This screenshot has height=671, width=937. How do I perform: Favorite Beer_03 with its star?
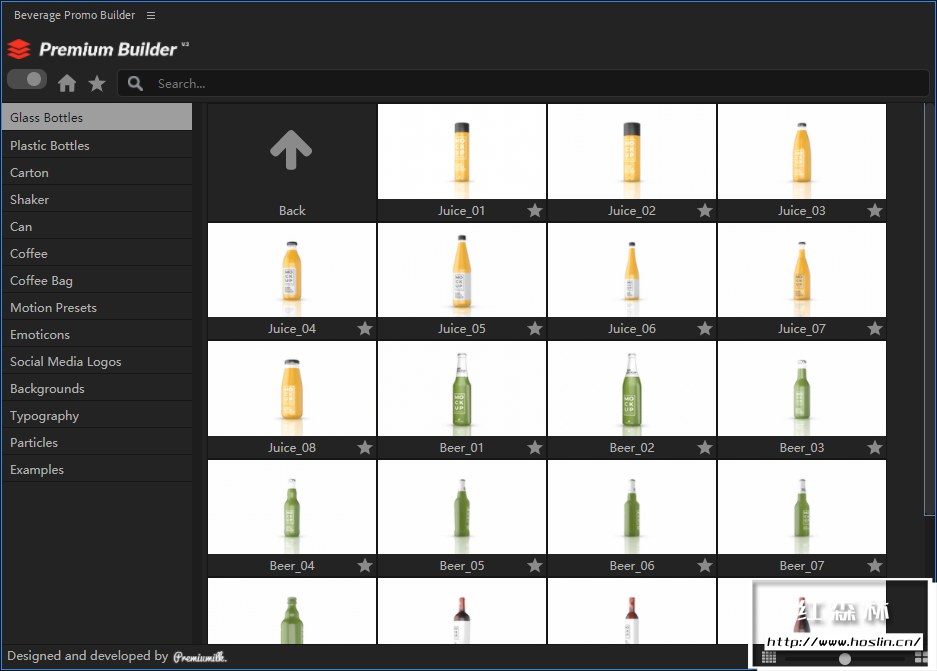coord(875,447)
